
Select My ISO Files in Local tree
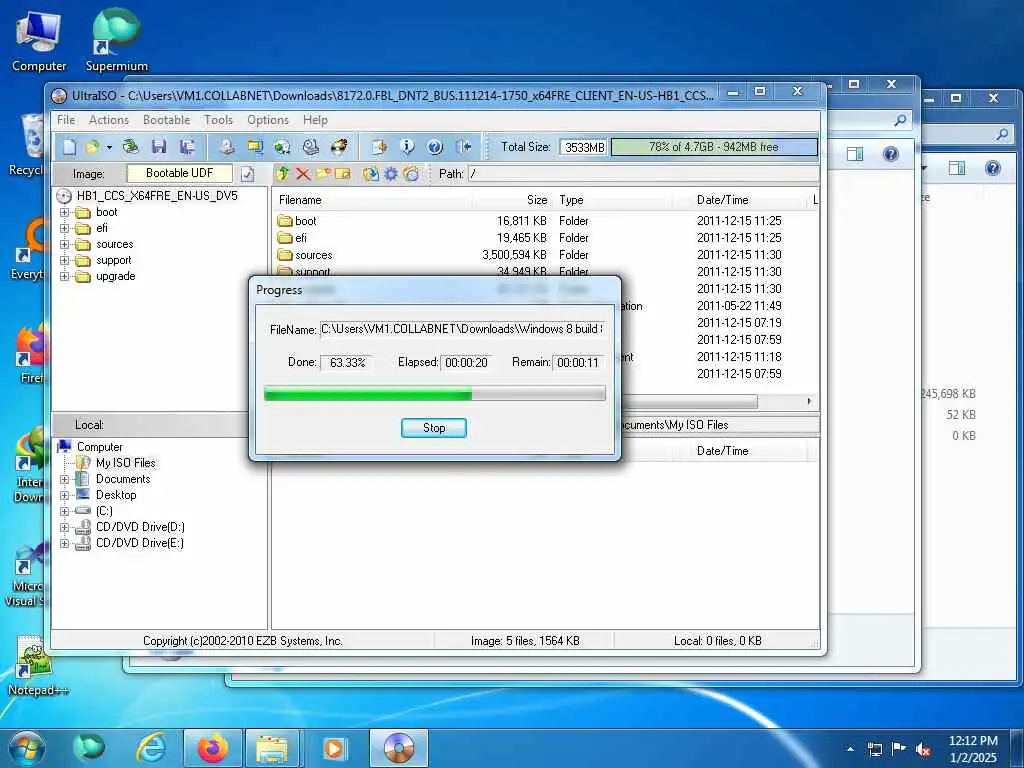click(125, 463)
